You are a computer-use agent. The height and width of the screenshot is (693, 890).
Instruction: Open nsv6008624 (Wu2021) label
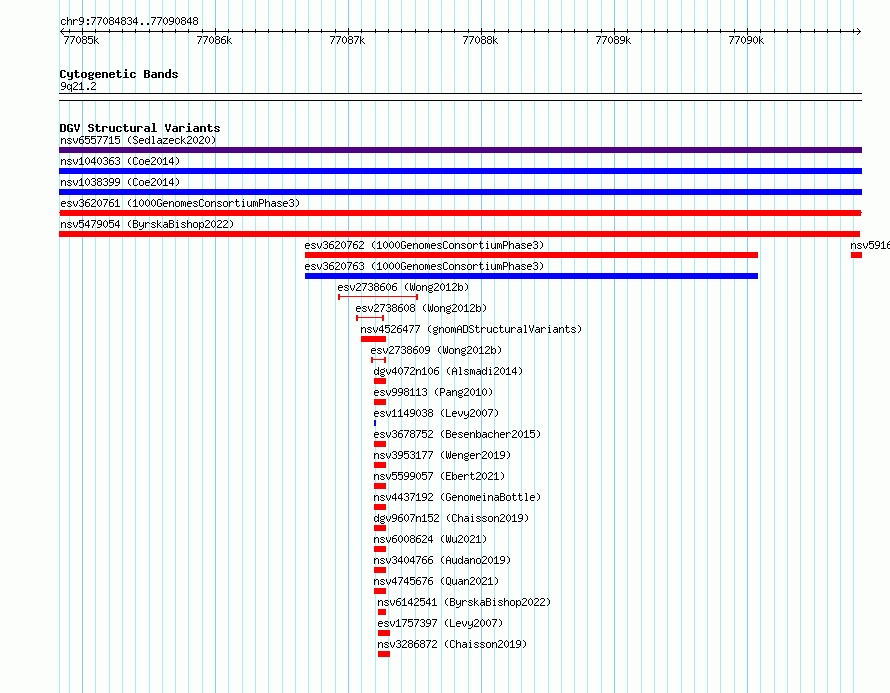(430, 539)
